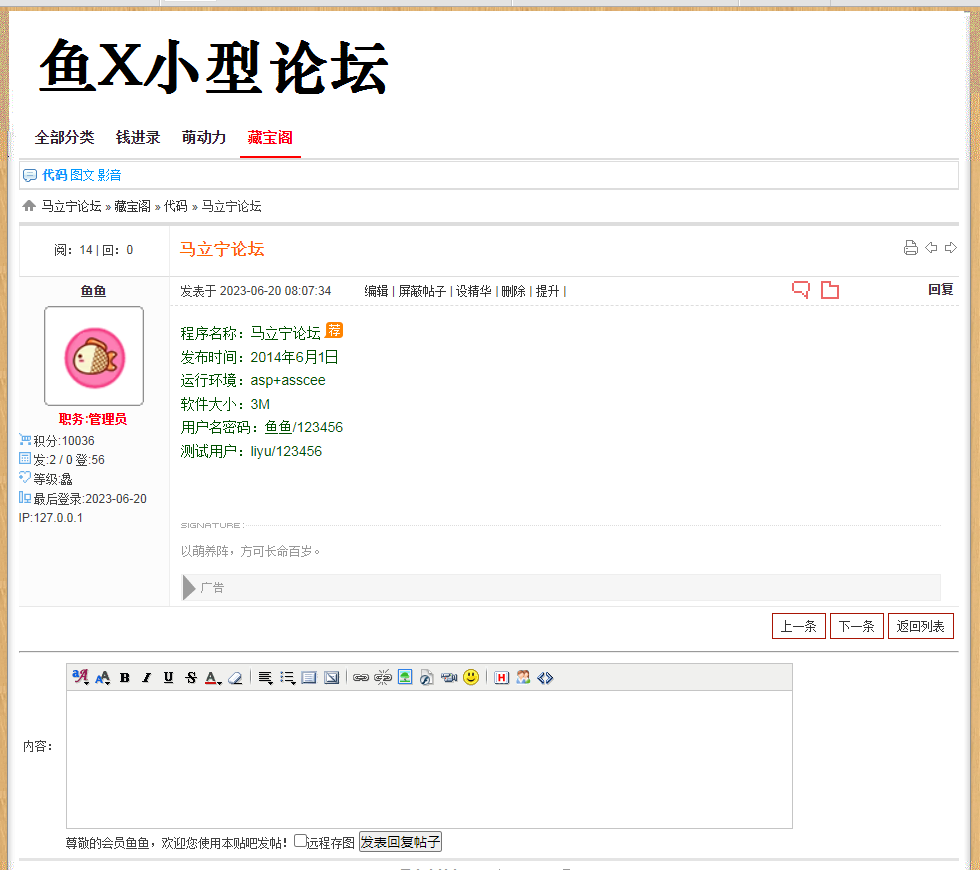The height and width of the screenshot is (870, 980).
Task: Insert video using camcorder icon
Action: [x=449, y=678]
